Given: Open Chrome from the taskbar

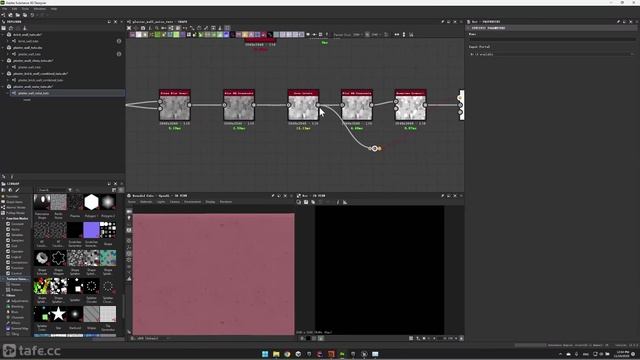Looking at the screenshot, I should pos(287,354).
